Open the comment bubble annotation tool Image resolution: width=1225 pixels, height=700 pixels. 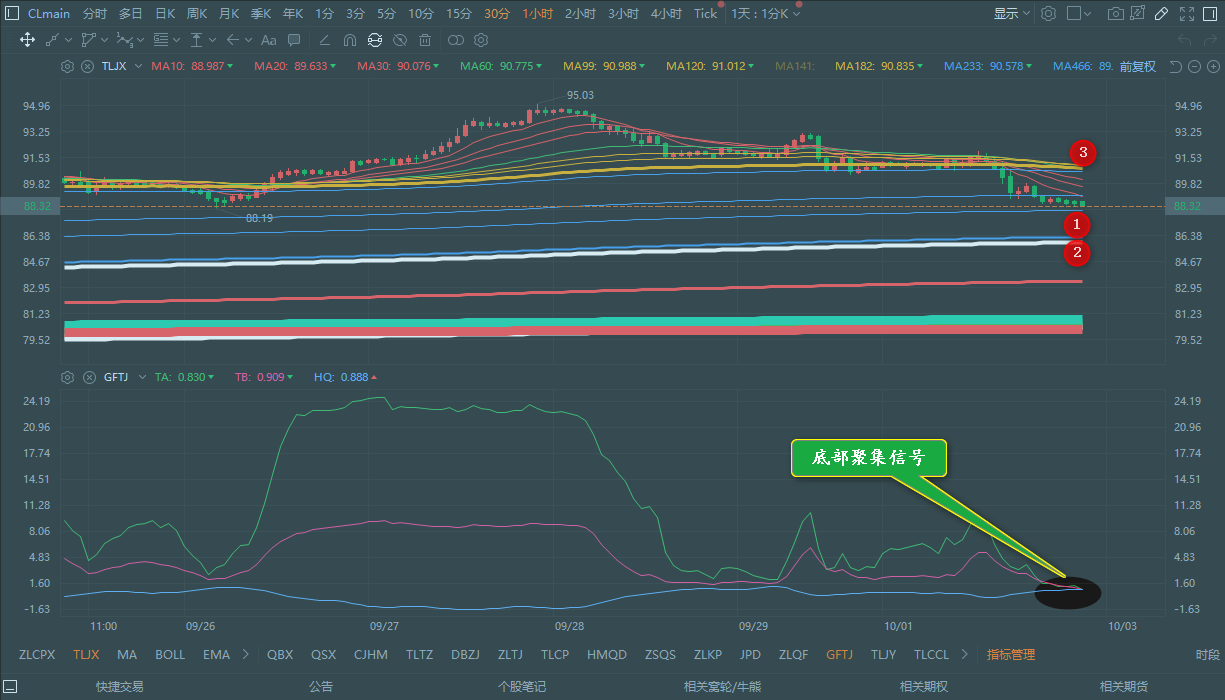pos(294,40)
